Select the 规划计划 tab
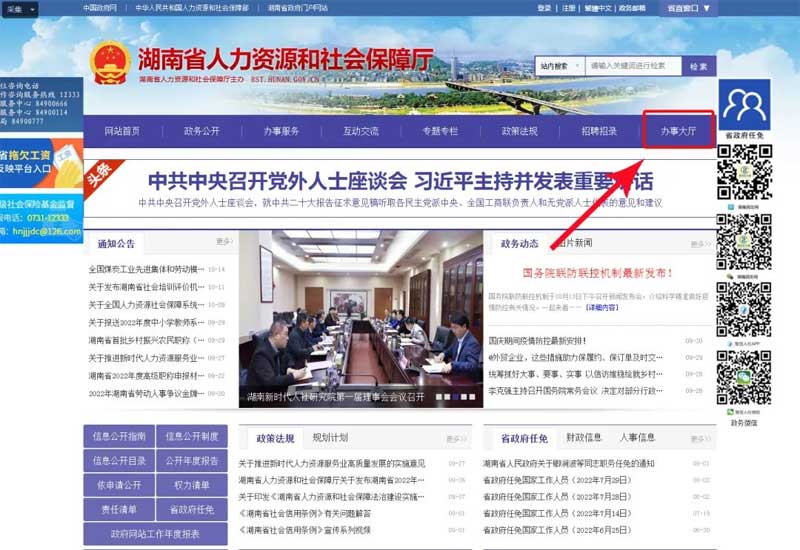This screenshot has width=800, height=550. pos(330,438)
